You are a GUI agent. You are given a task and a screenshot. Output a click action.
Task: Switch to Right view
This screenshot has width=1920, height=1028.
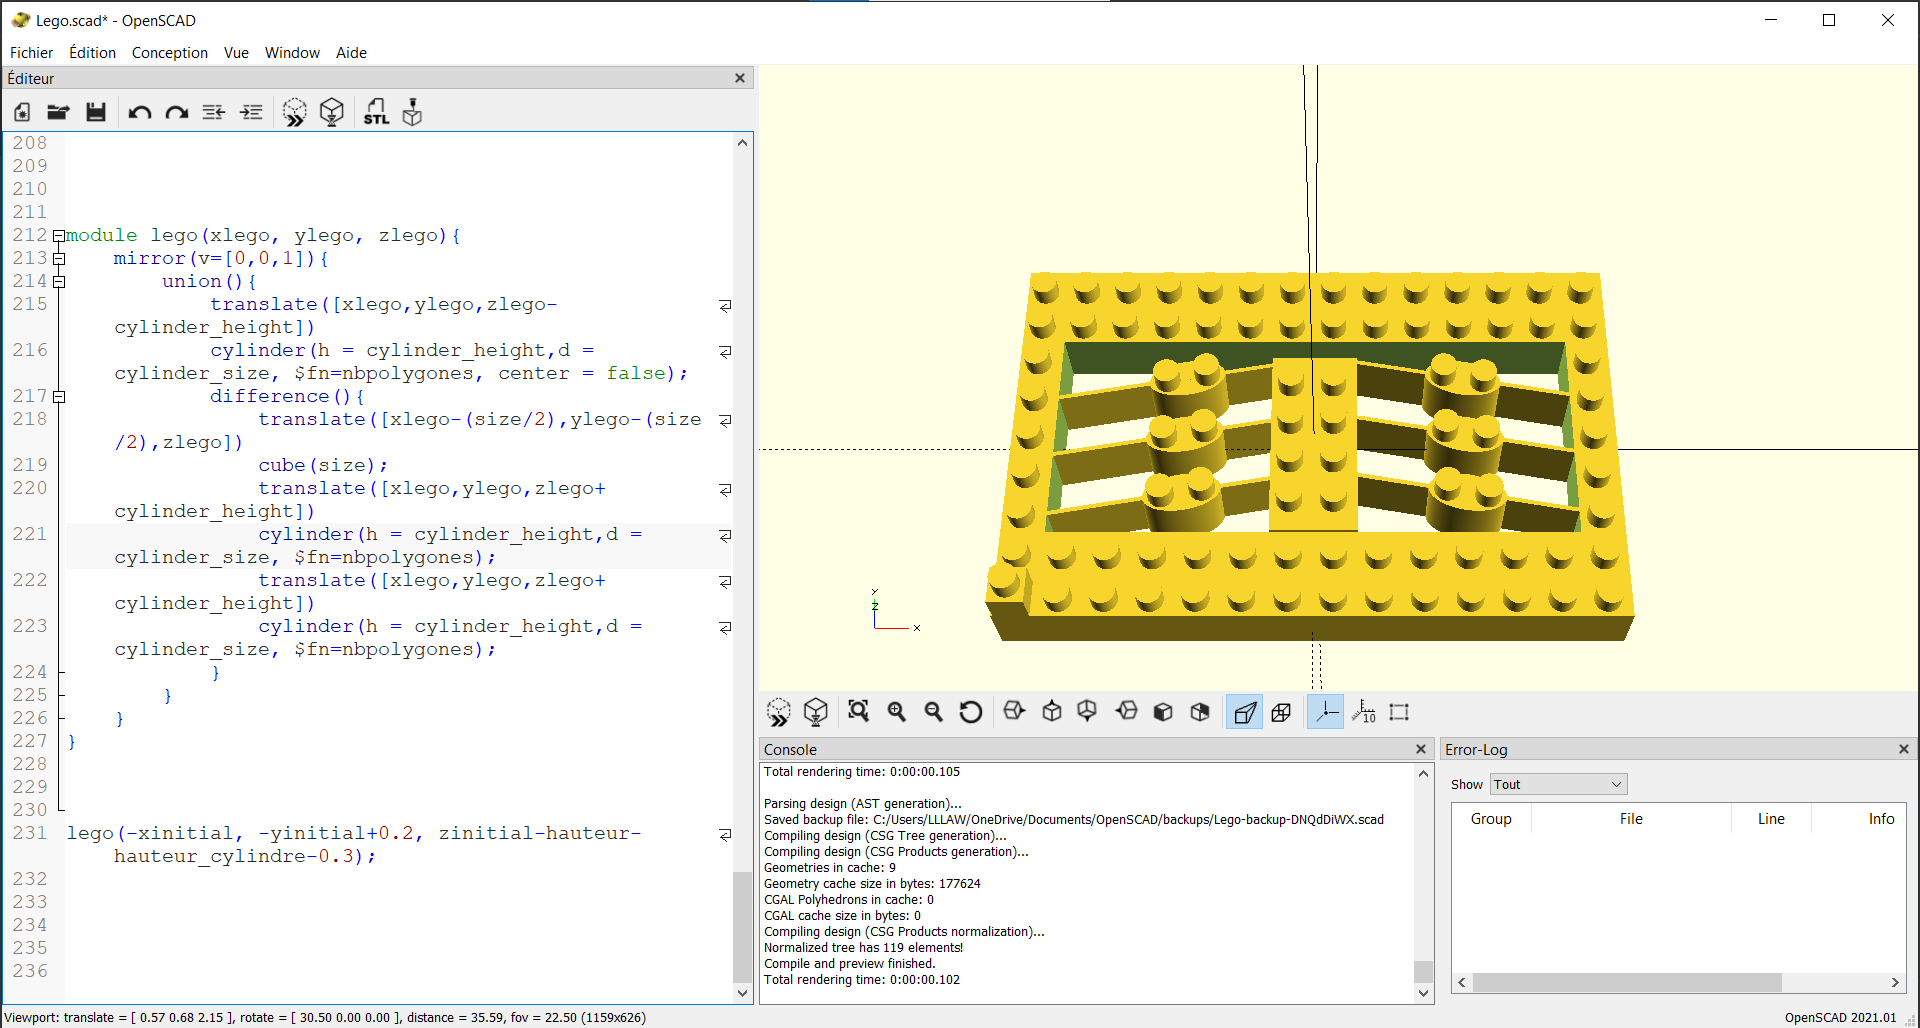pos(1014,712)
